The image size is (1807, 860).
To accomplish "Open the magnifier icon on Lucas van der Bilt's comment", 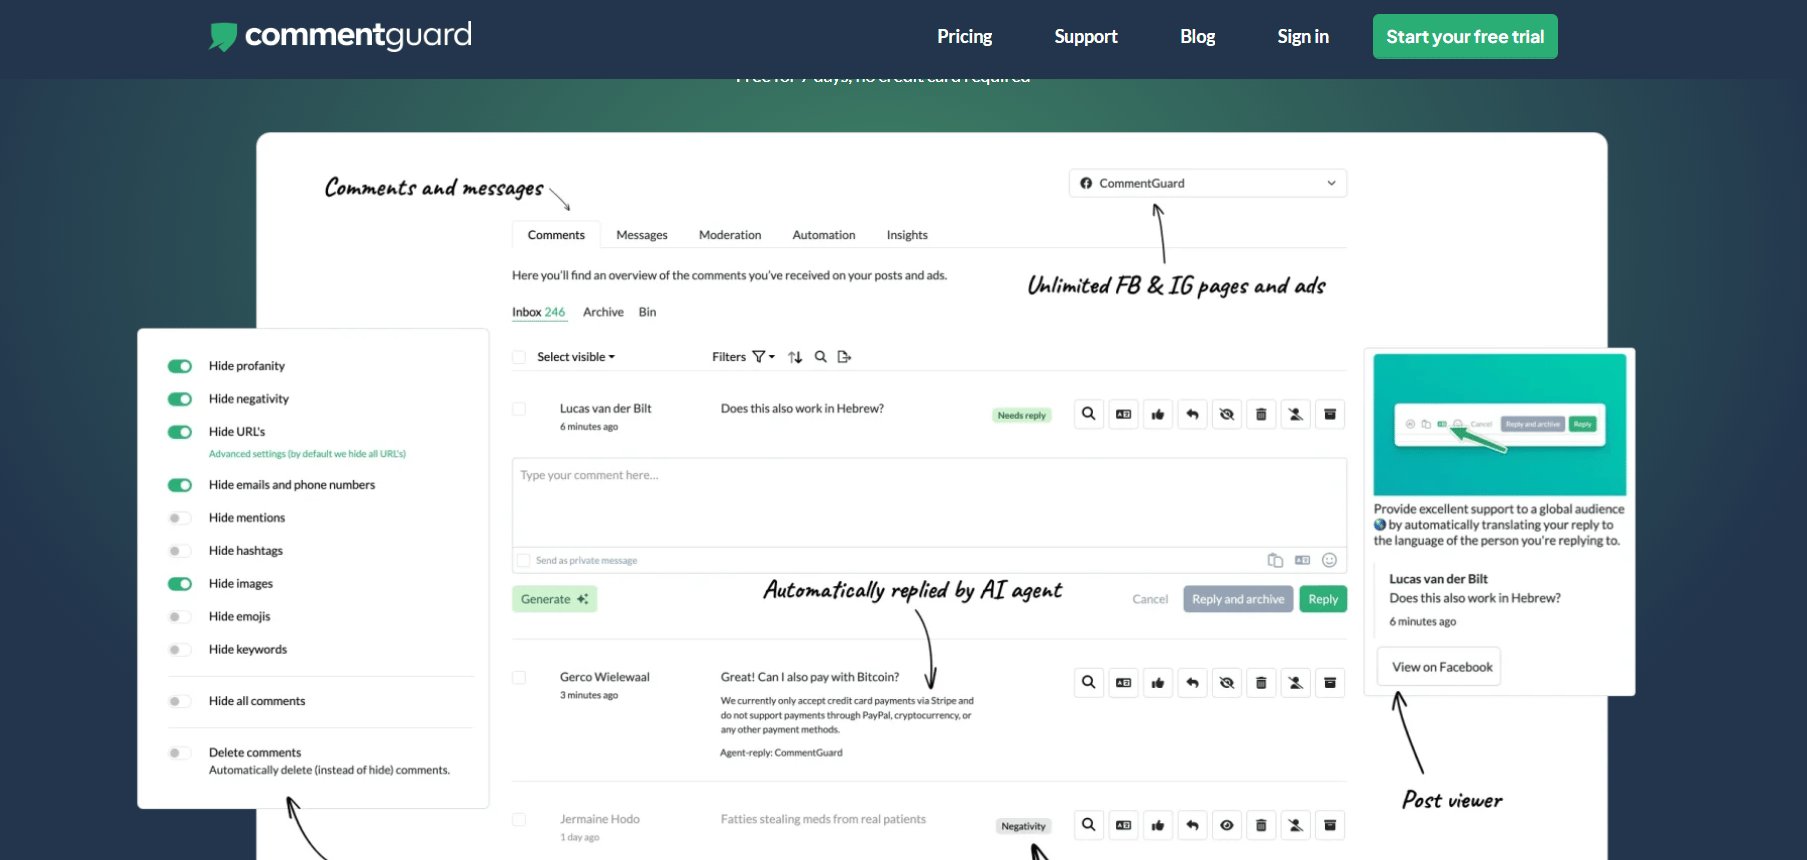I will pos(1089,414).
